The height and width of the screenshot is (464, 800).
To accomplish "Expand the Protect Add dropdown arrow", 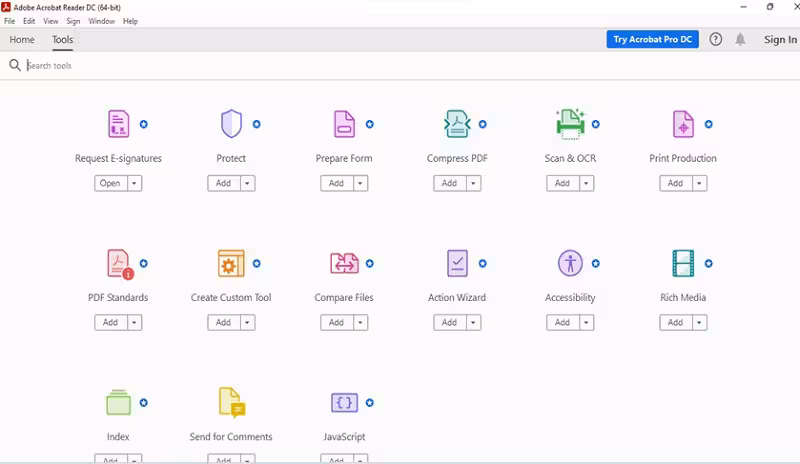I will 247,183.
